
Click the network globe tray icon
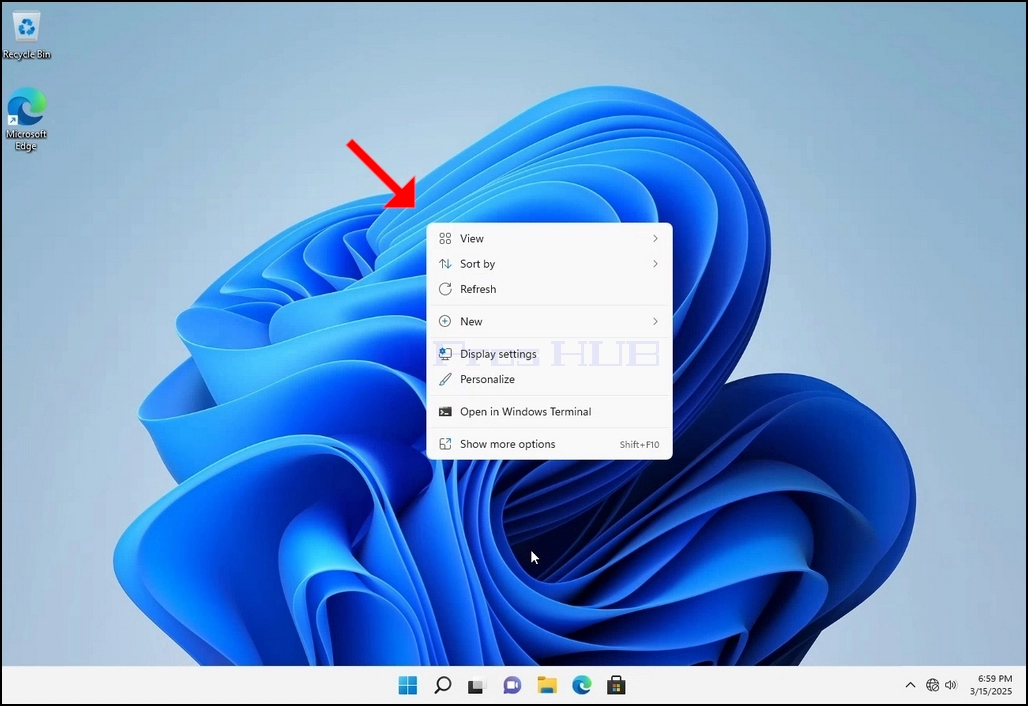pos(932,685)
